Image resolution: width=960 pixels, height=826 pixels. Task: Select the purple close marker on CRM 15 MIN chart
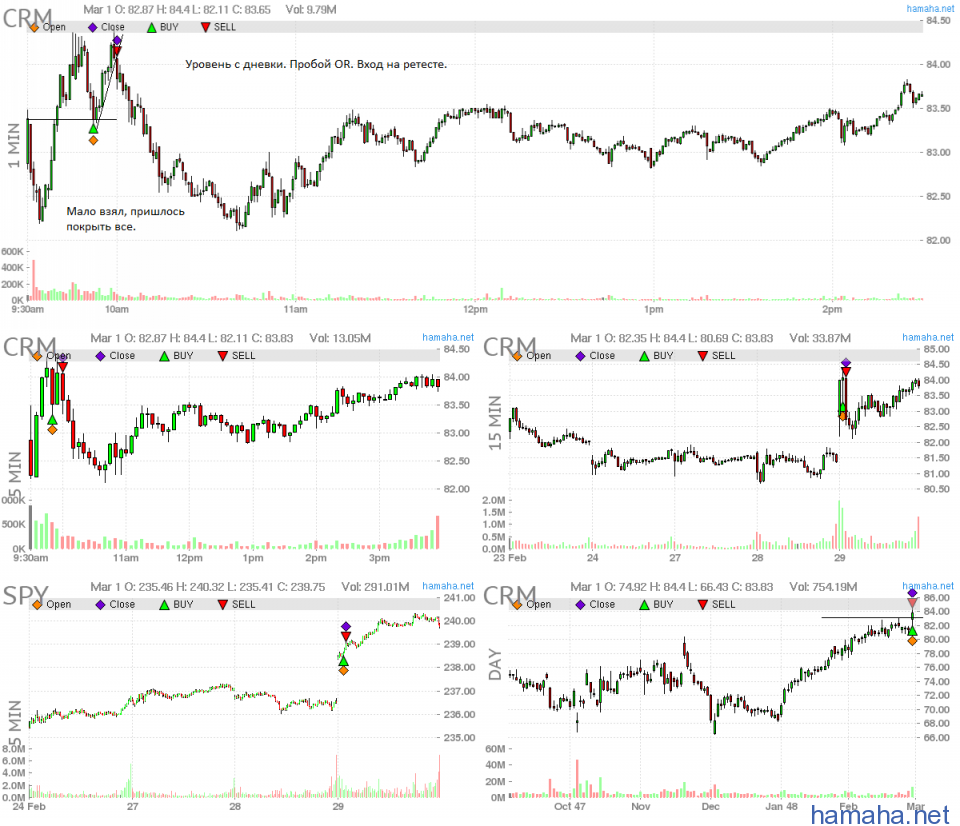pyautogui.click(x=846, y=362)
